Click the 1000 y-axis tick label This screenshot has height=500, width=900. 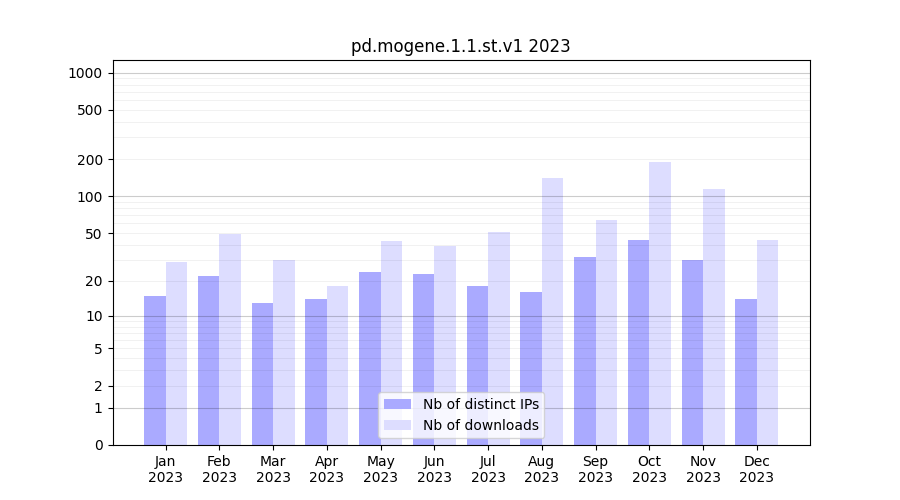point(85,73)
